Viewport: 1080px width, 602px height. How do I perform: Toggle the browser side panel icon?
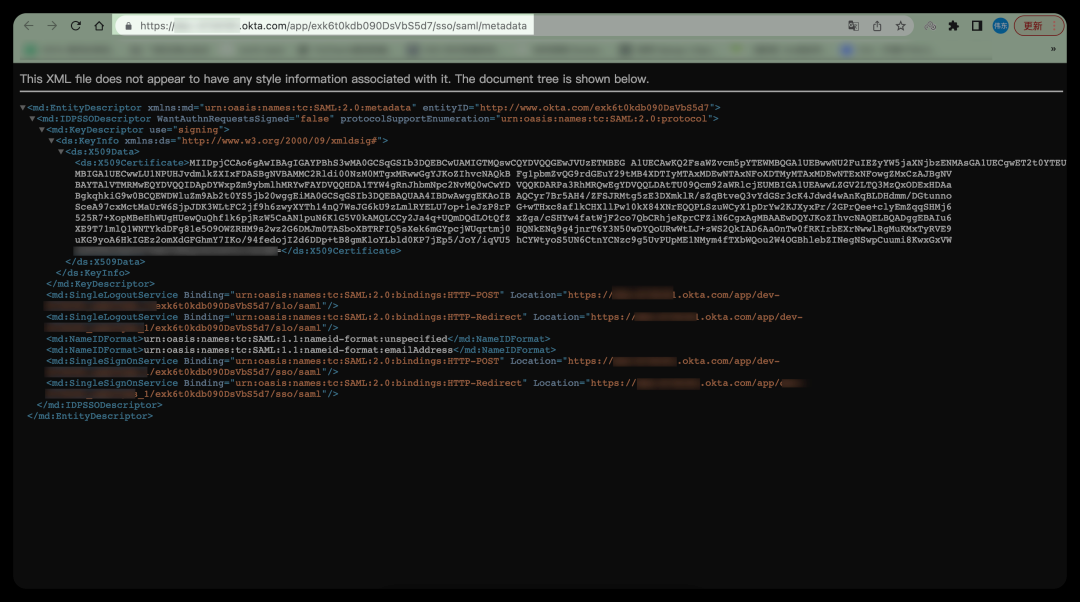click(976, 26)
